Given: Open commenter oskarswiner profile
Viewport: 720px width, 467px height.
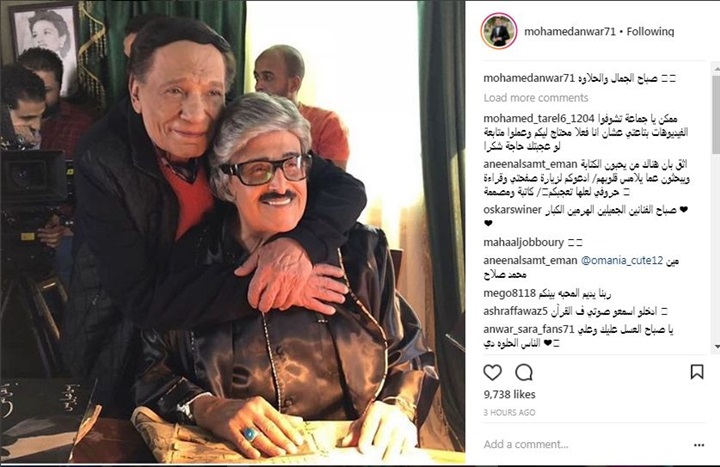Looking at the screenshot, I should (x=512, y=210).
